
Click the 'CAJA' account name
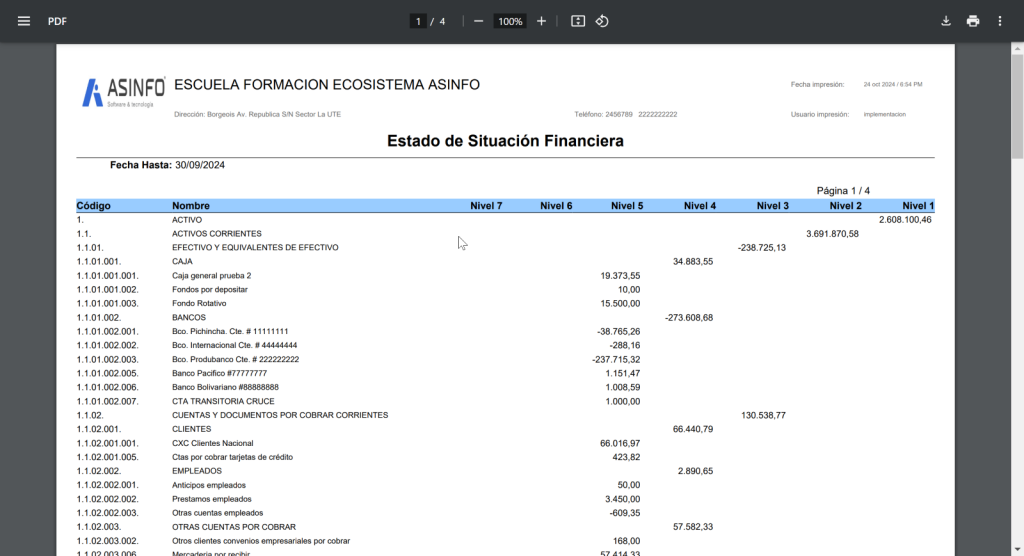click(x=182, y=261)
